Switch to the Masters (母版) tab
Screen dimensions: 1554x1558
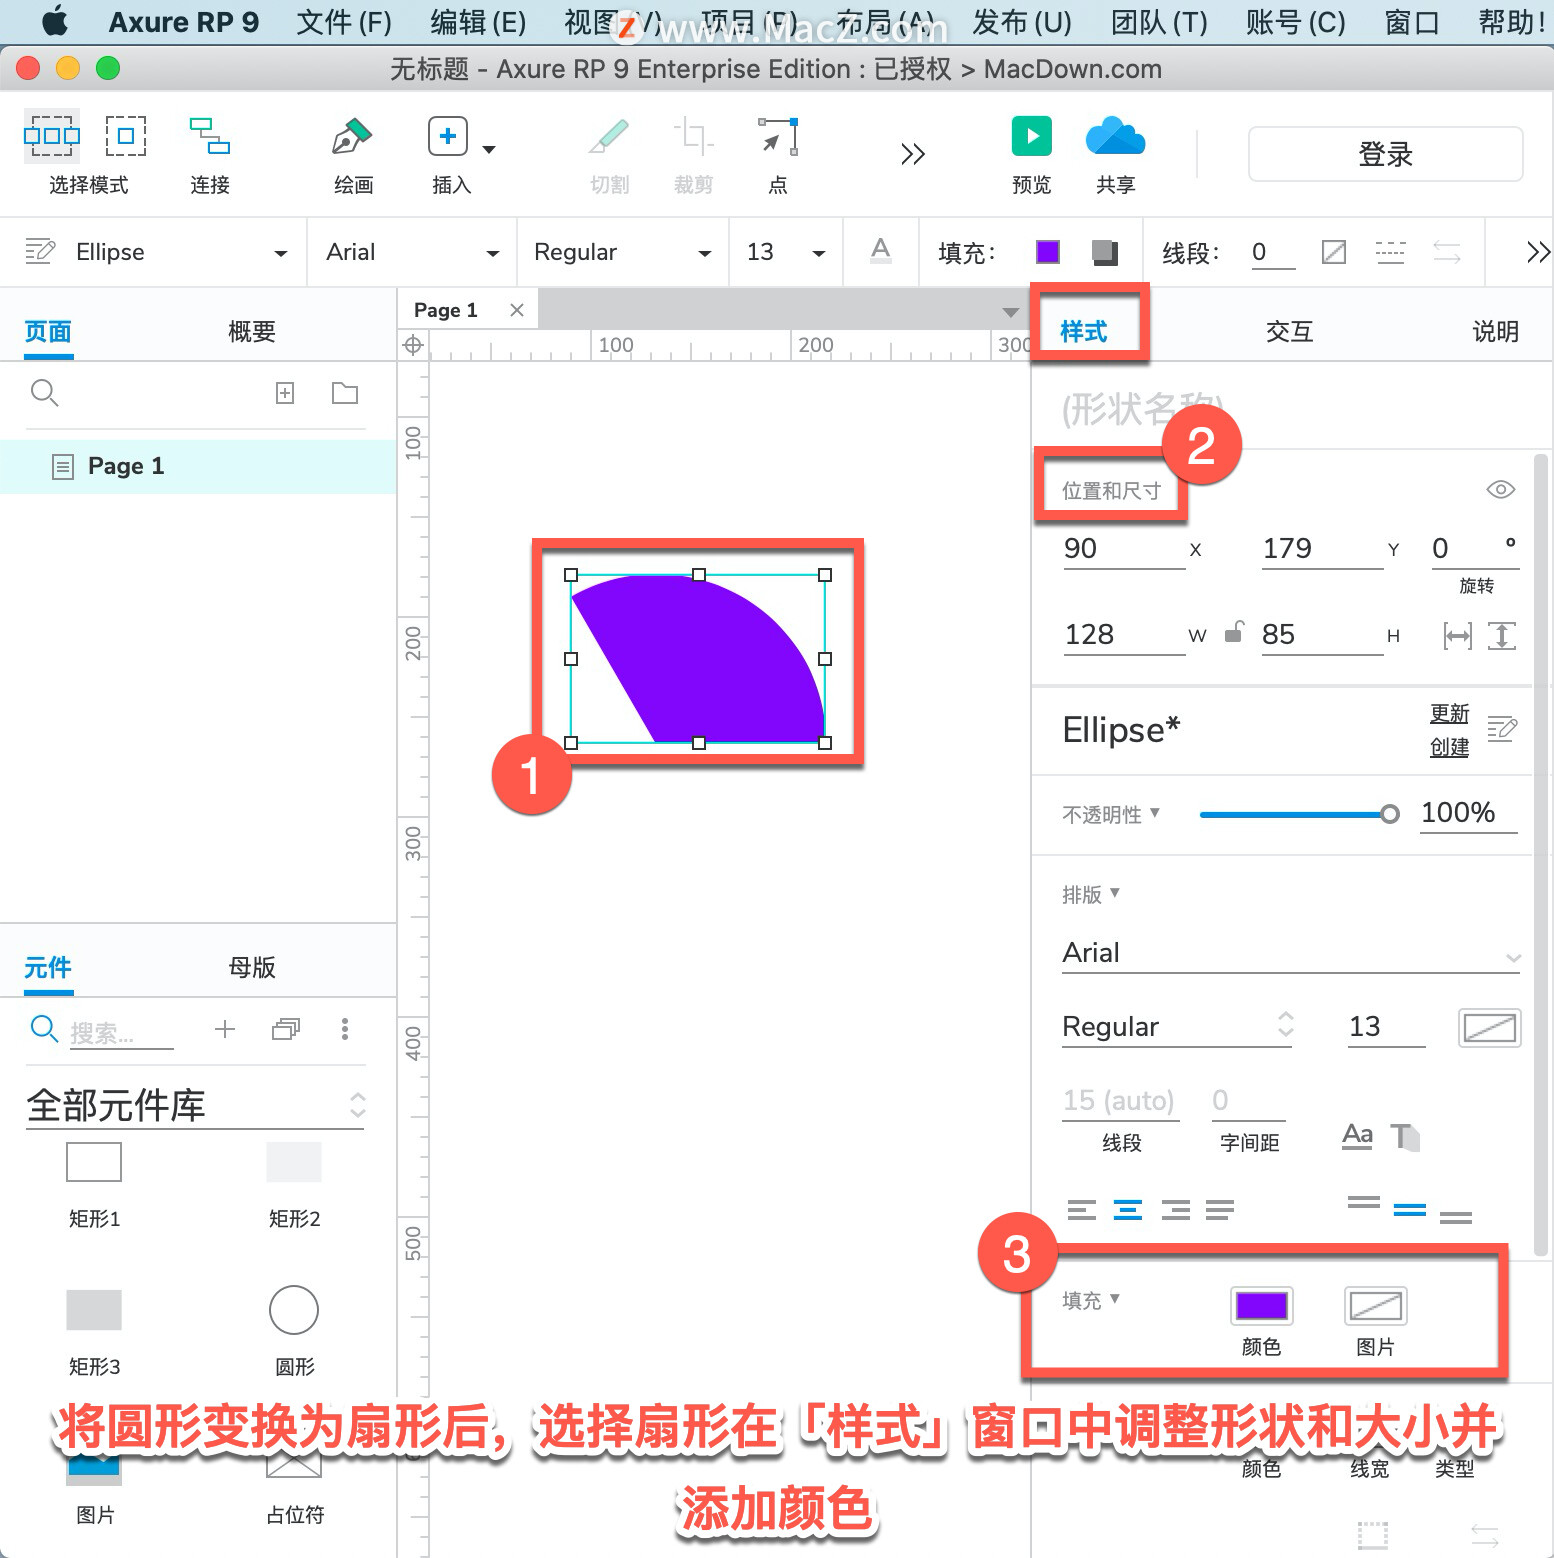click(252, 967)
